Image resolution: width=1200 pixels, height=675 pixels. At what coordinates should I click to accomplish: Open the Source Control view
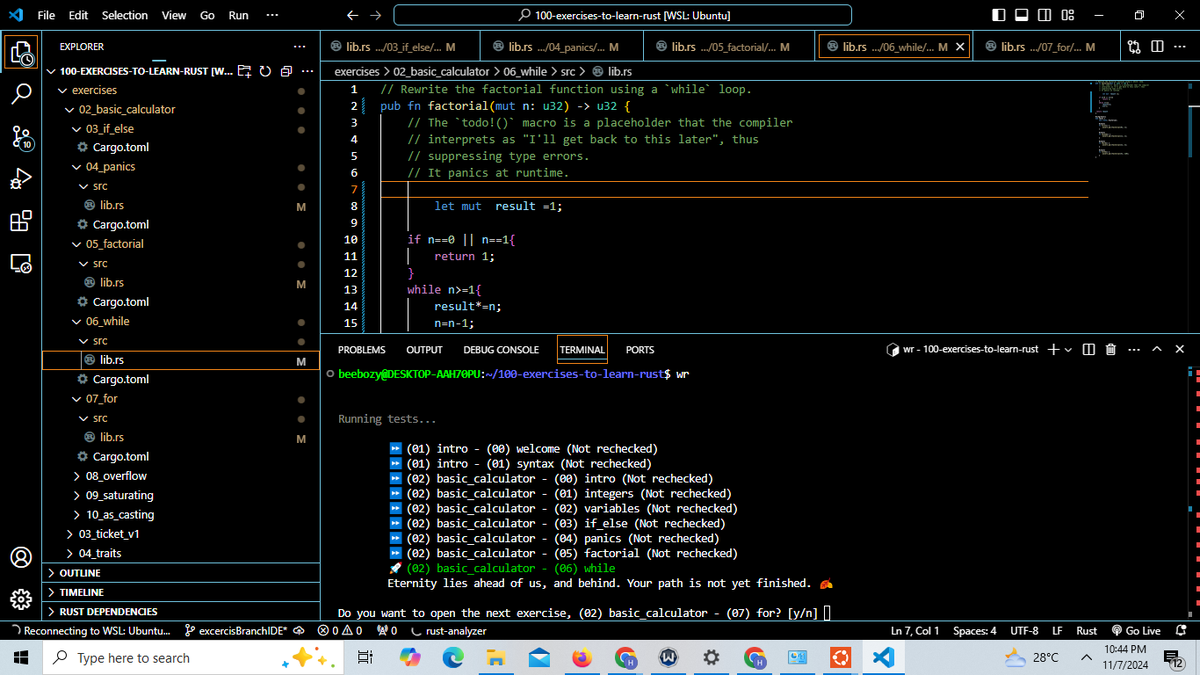point(21,137)
